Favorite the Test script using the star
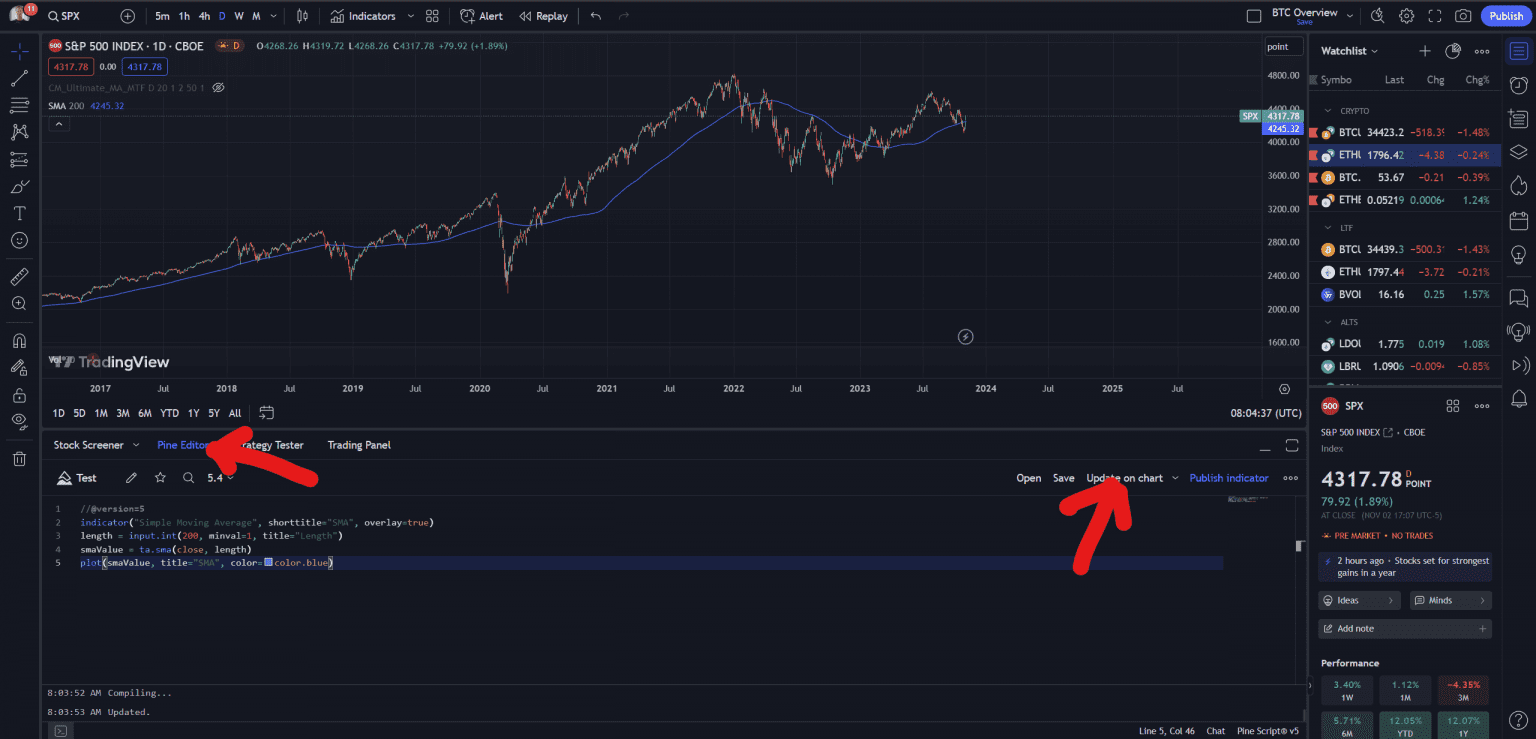 click(159, 478)
